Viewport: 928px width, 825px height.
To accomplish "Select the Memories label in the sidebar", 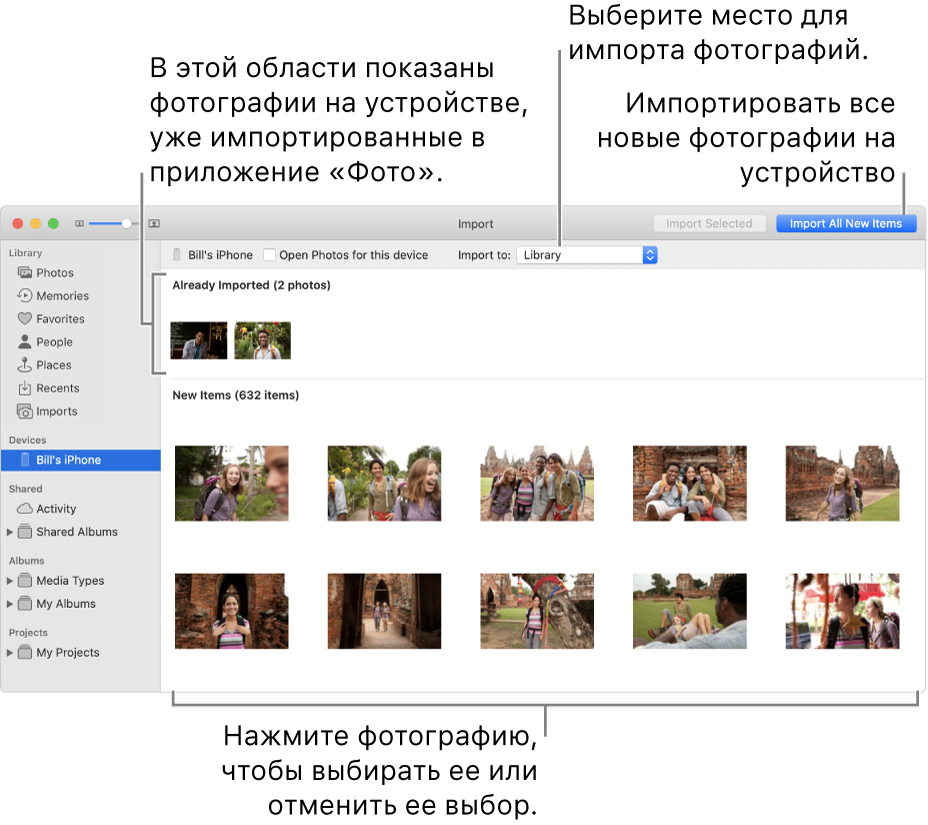I will (x=62, y=296).
